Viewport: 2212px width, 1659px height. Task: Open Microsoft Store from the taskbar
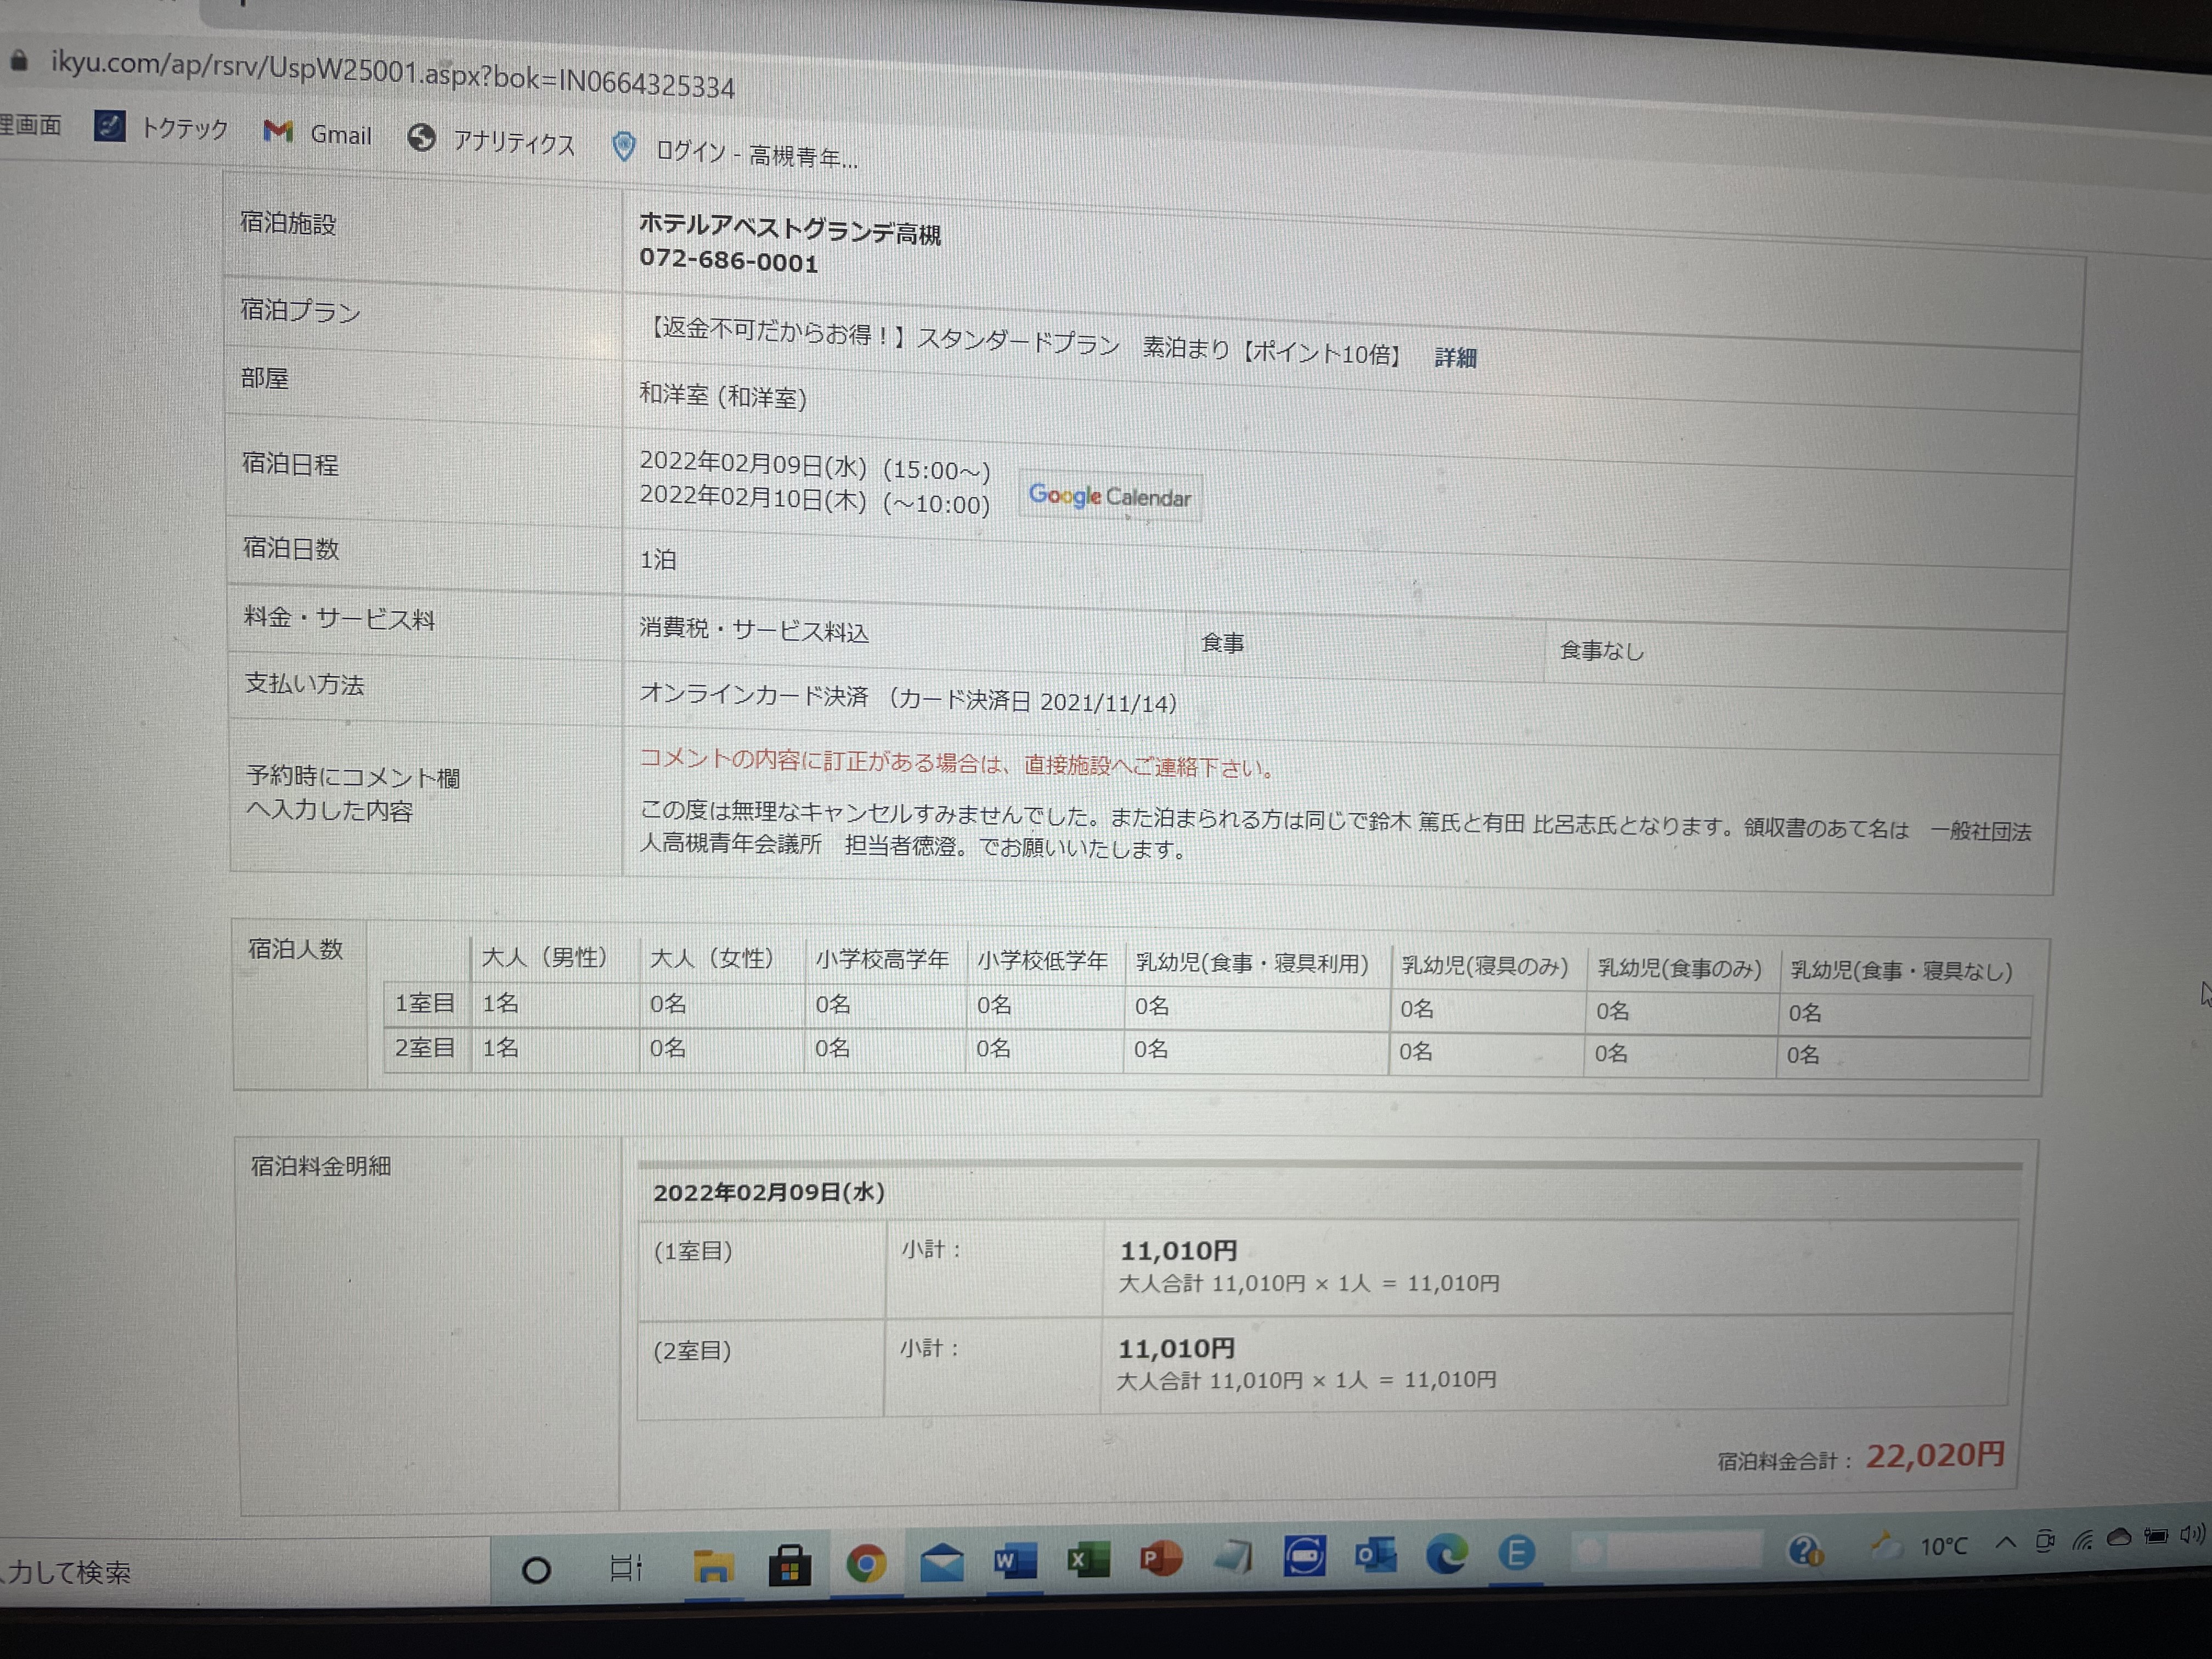pyautogui.click(x=789, y=1565)
